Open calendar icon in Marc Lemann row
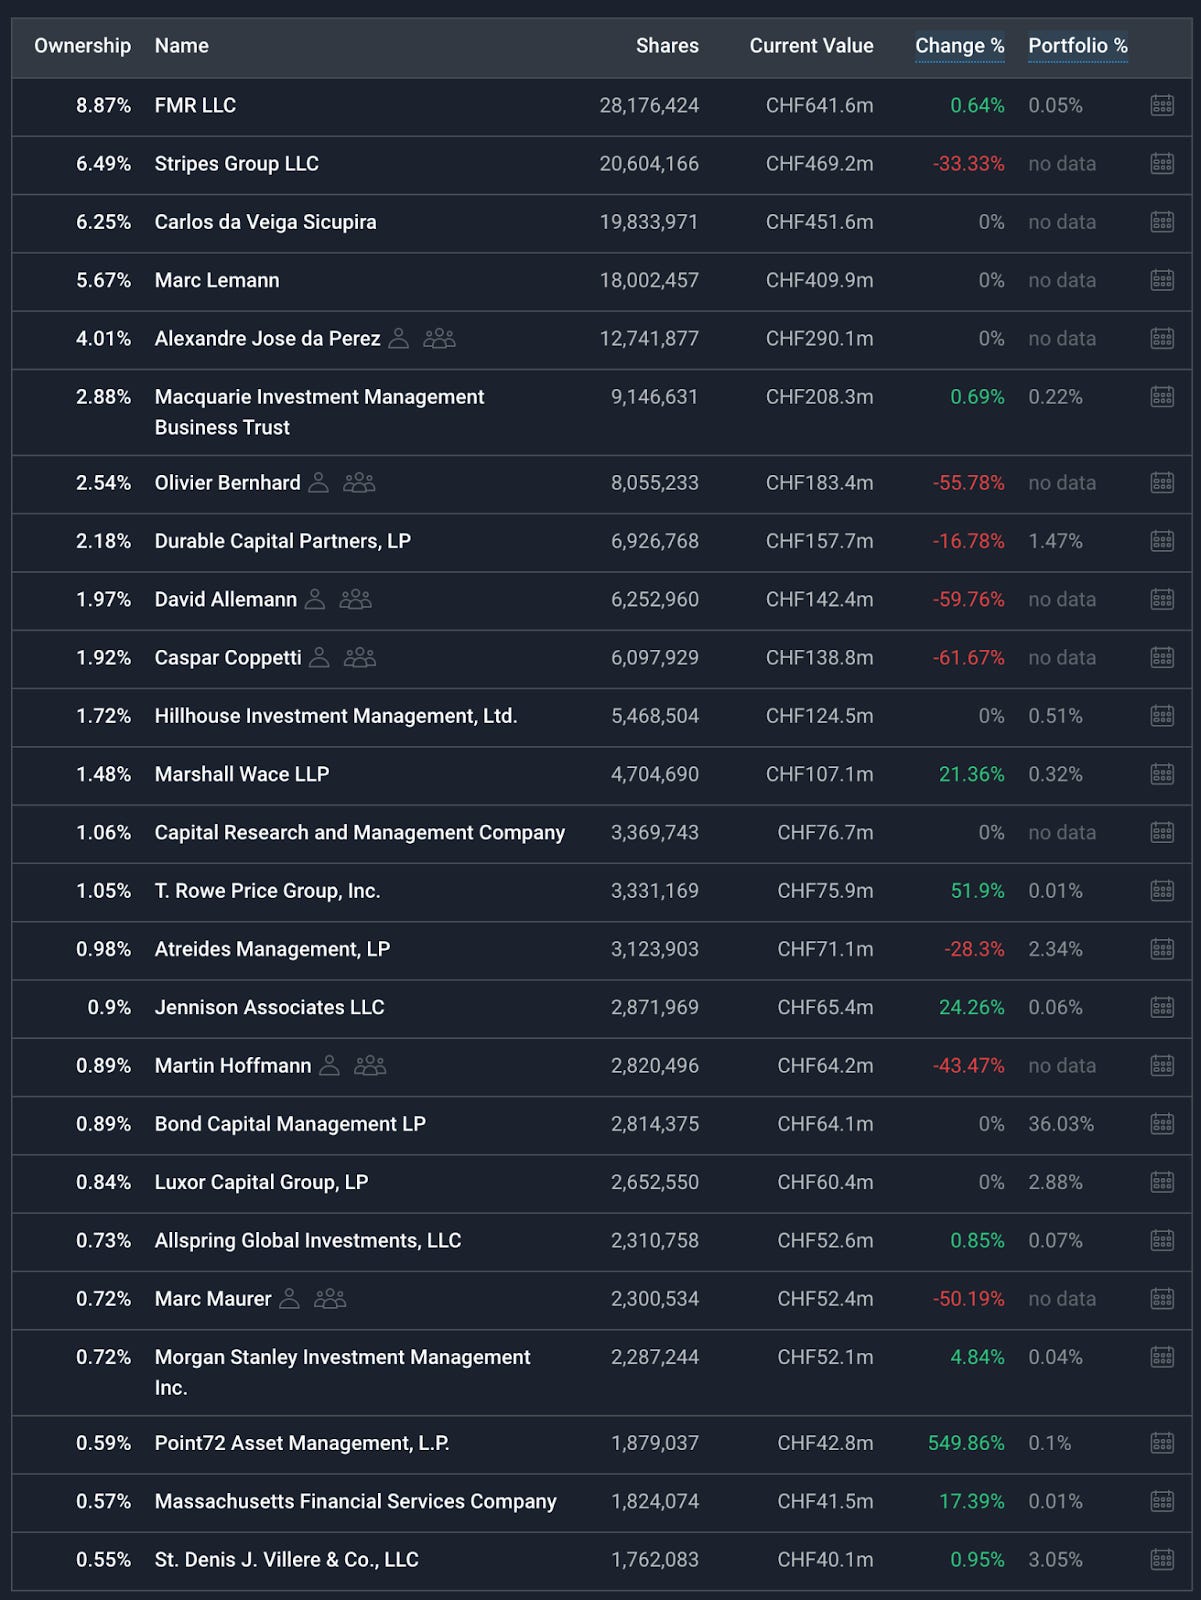The width and height of the screenshot is (1201, 1600). [1162, 280]
